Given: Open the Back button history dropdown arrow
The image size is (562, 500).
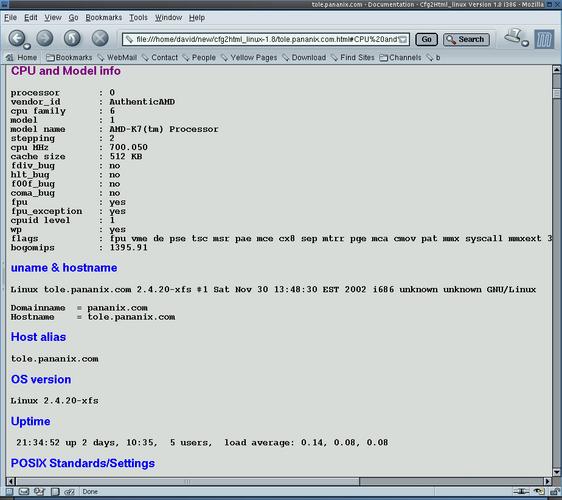Looking at the screenshot, I should pos(27,46).
